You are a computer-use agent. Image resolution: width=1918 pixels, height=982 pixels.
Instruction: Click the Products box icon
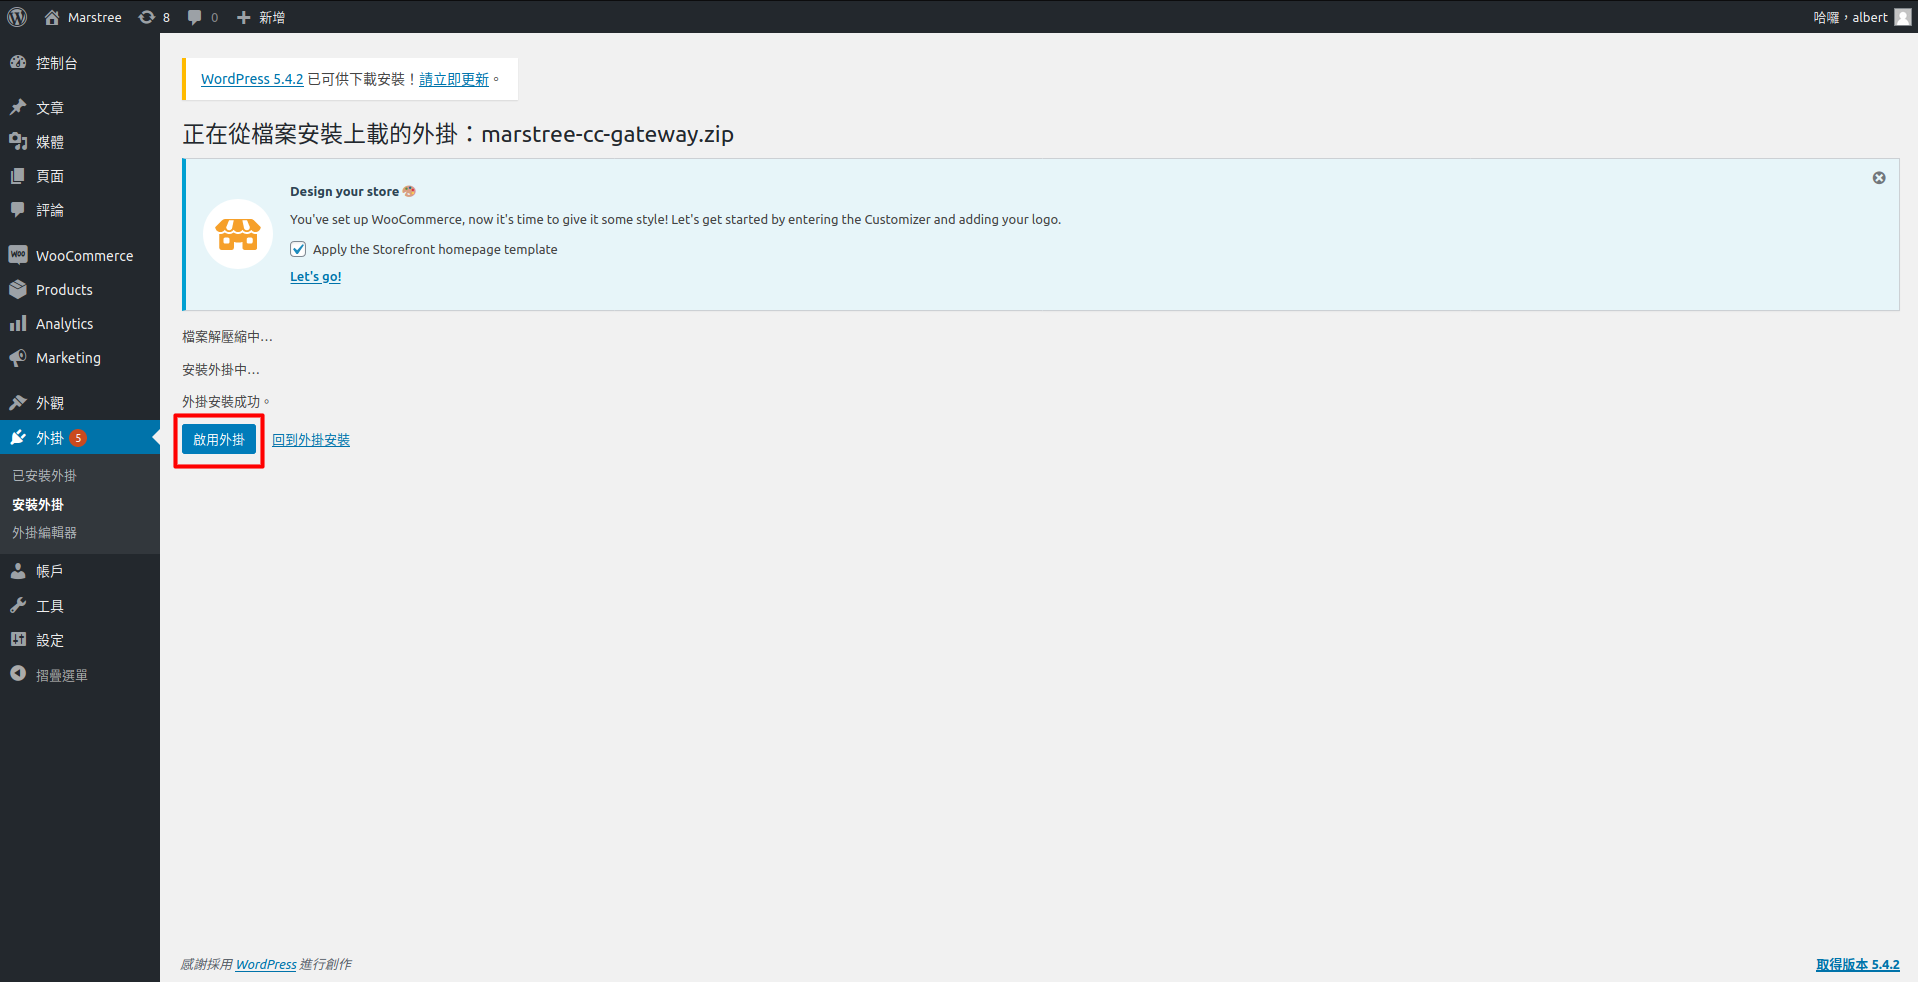18,289
